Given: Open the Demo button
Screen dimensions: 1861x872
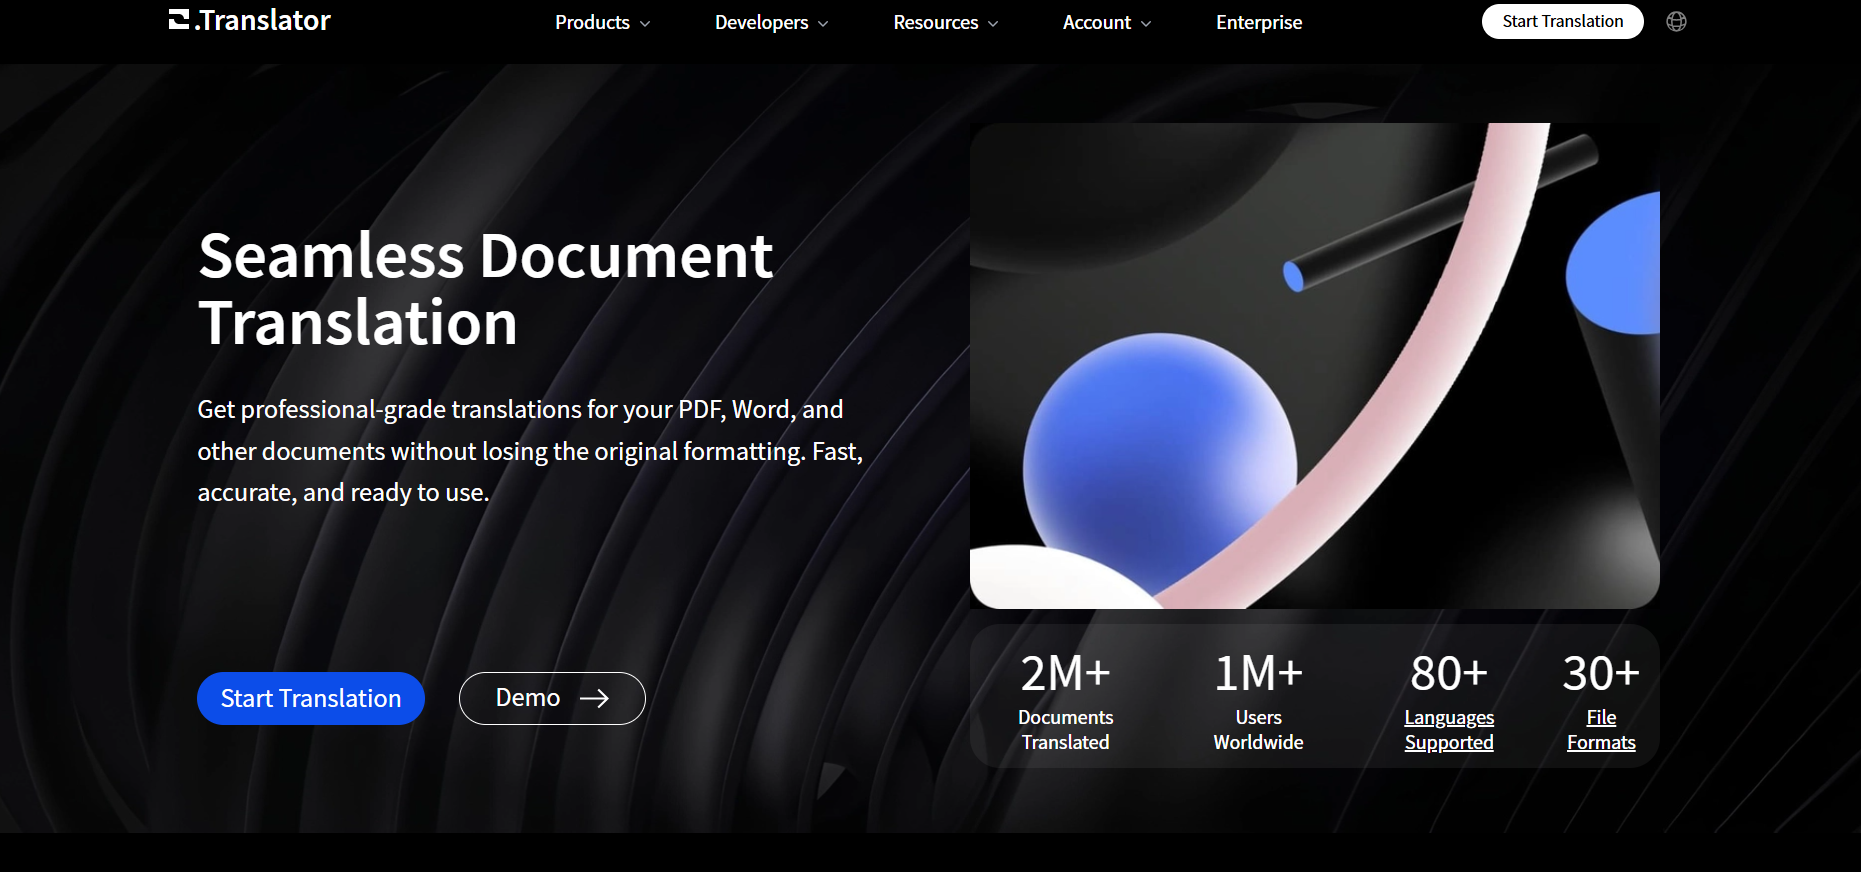Looking at the screenshot, I should point(552,698).
